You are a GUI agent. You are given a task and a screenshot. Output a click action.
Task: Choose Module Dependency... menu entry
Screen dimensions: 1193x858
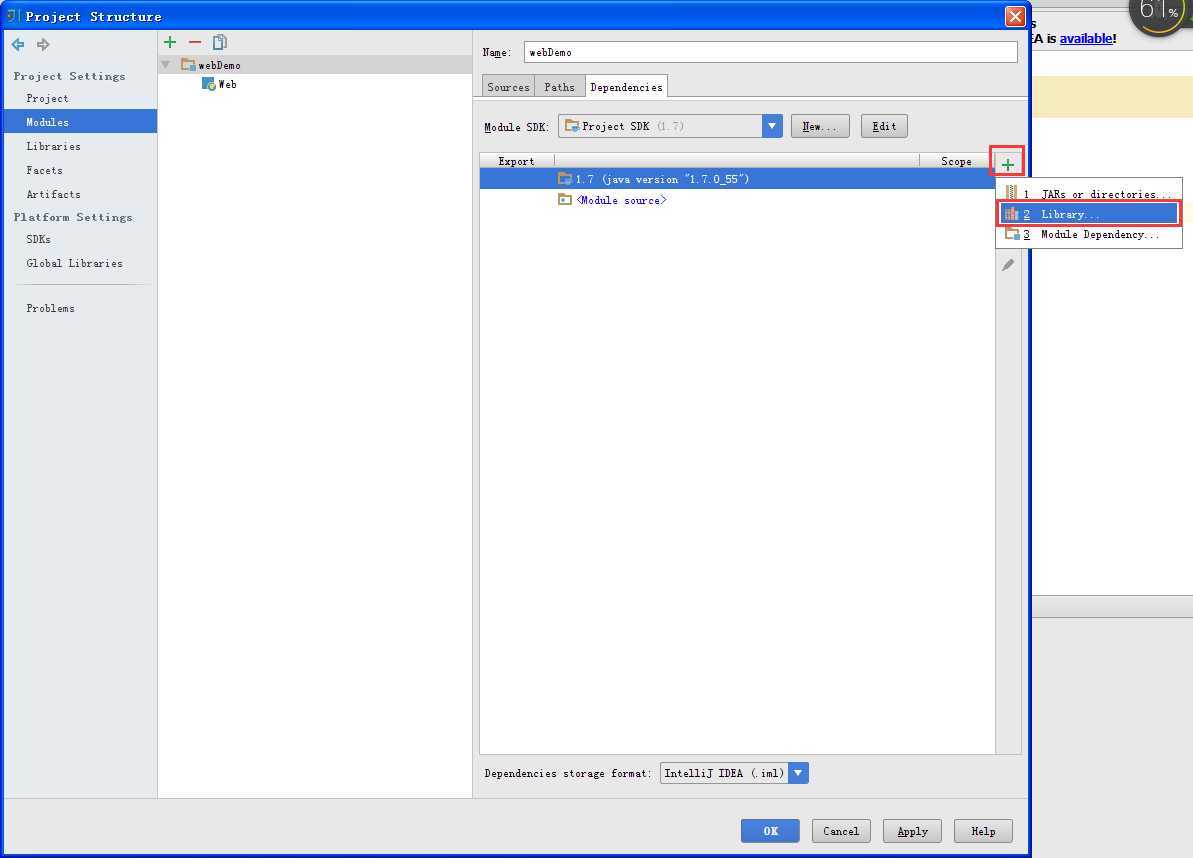(x=1089, y=234)
